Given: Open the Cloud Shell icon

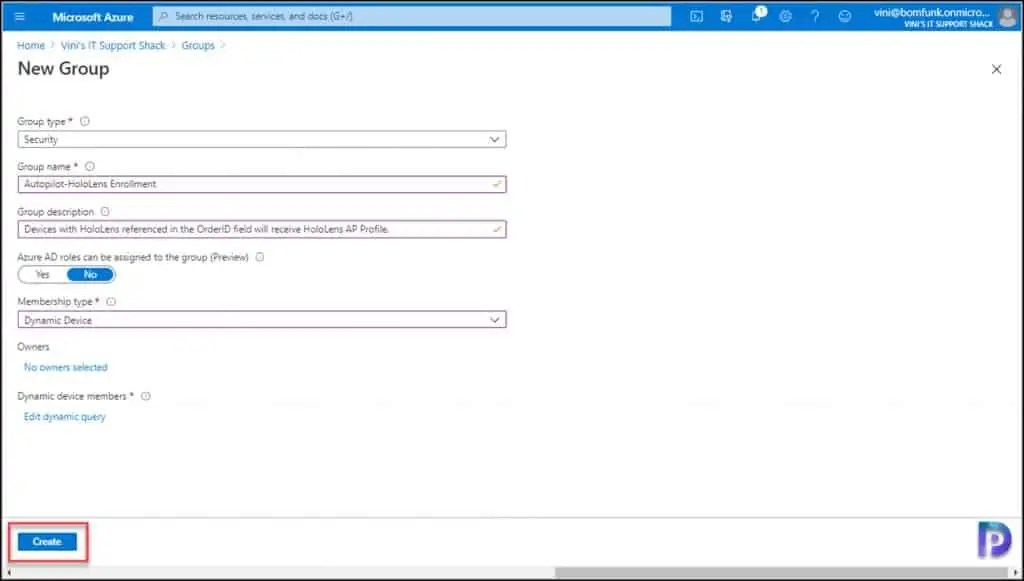Looking at the screenshot, I should 697,15.
